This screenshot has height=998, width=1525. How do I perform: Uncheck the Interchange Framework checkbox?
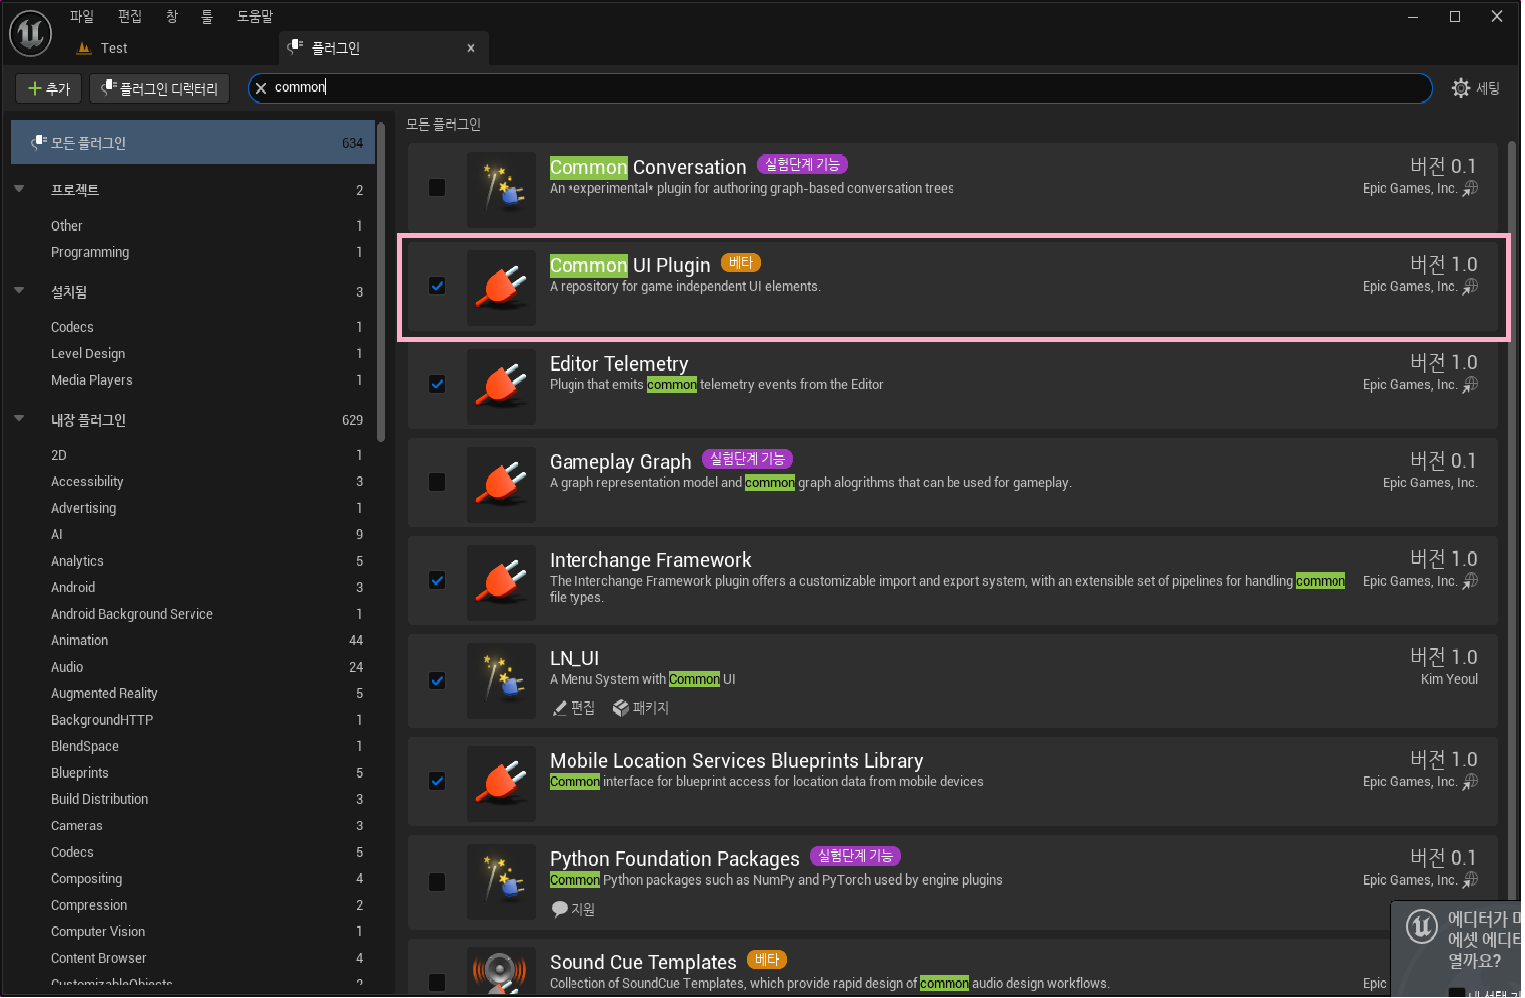(437, 580)
